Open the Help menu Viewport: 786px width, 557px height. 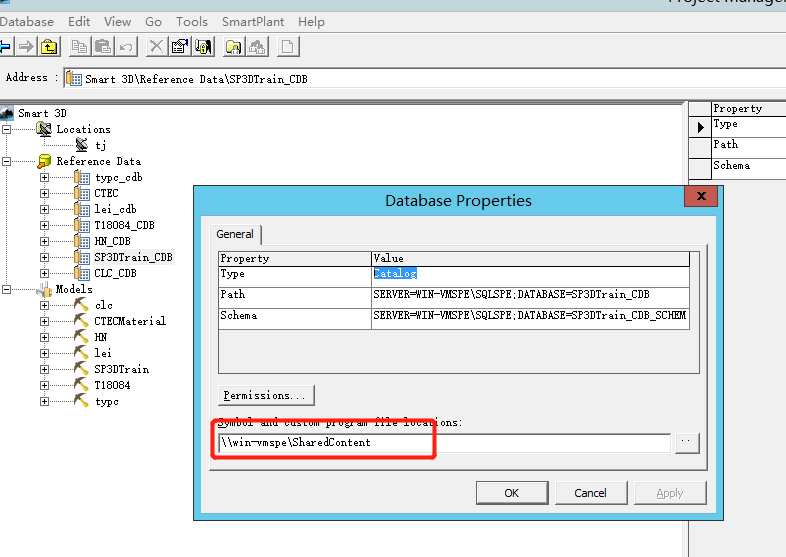click(311, 22)
